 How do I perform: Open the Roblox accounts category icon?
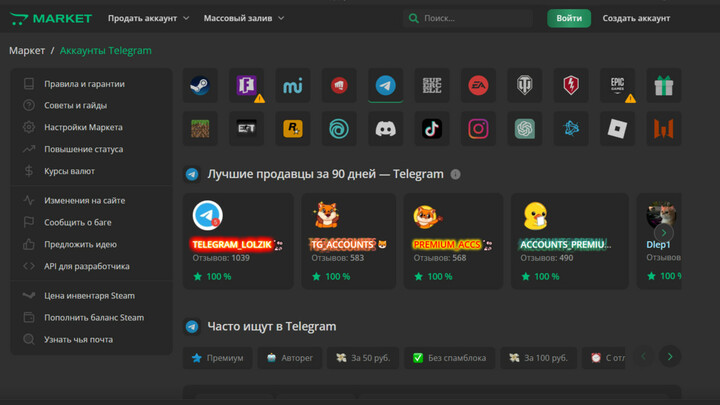pyautogui.click(x=618, y=129)
